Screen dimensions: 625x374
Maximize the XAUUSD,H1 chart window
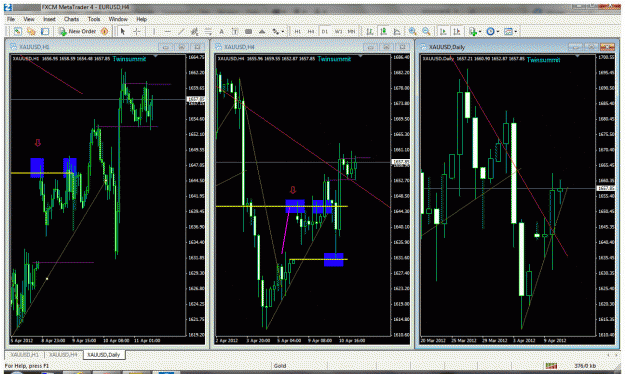(x=182, y=47)
